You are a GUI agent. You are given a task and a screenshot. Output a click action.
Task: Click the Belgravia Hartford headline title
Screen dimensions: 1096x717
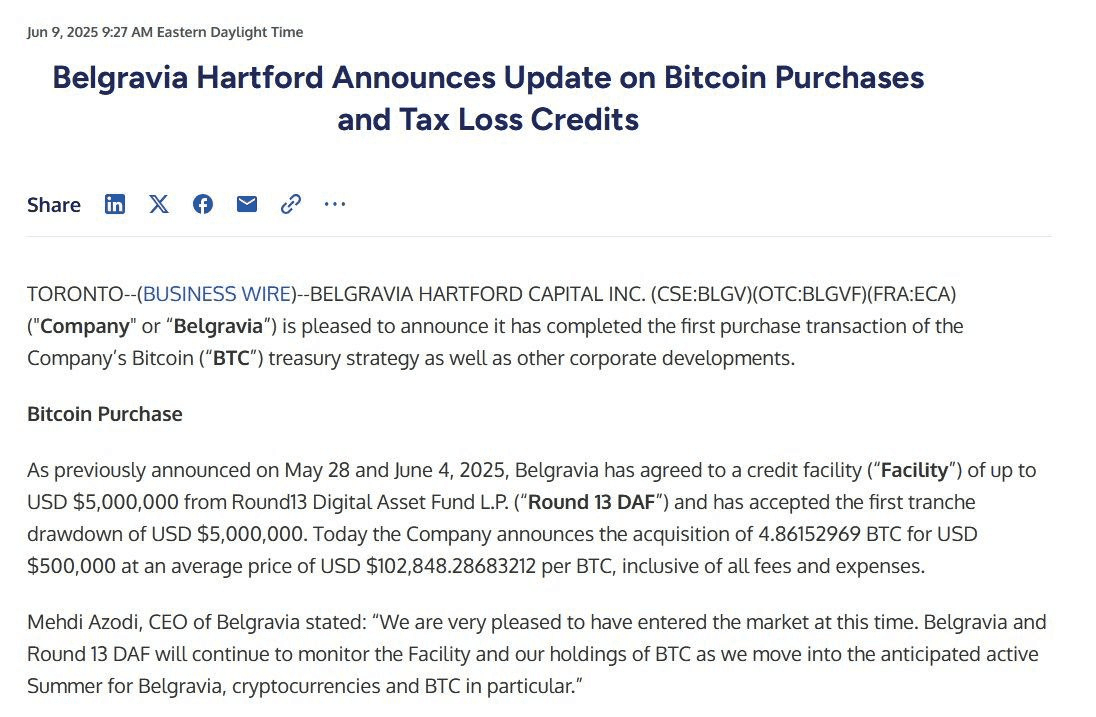[488, 98]
